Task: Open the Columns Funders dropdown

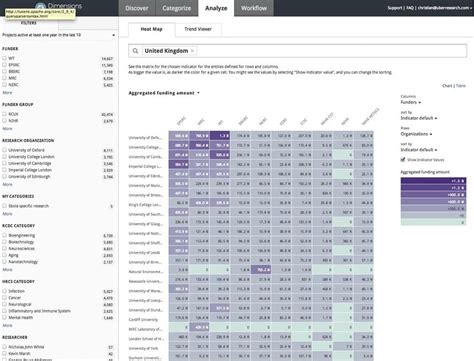Action: 411,102
